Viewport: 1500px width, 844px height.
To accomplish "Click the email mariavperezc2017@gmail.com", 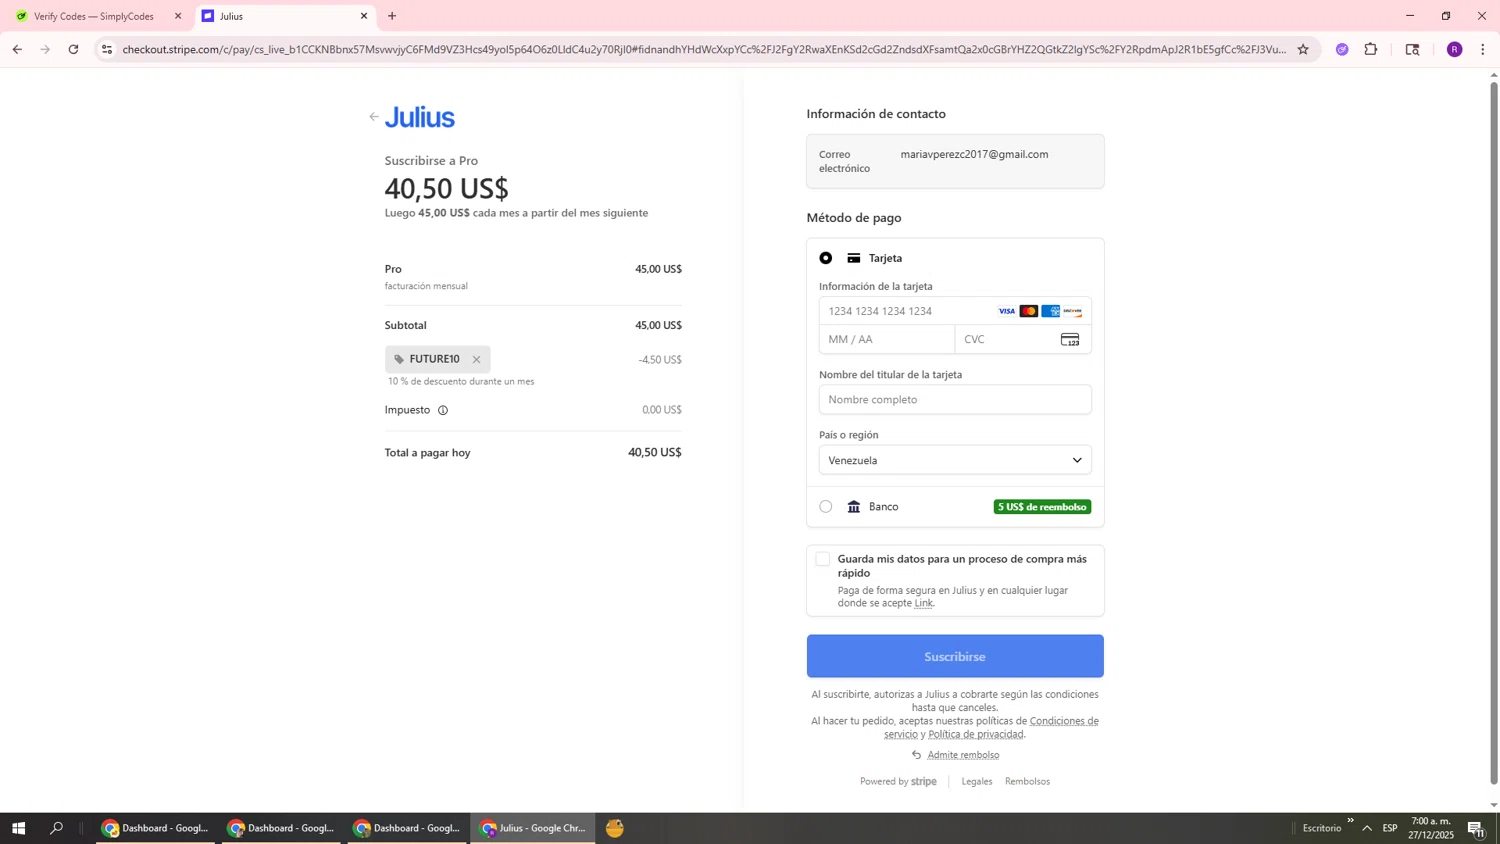I will click(974, 154).
